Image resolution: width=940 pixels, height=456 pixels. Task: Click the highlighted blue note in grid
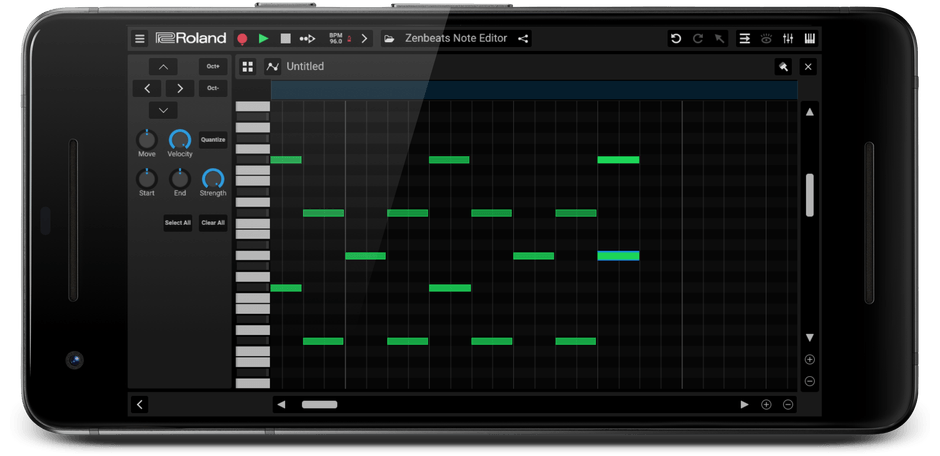(x=618, y=256)
